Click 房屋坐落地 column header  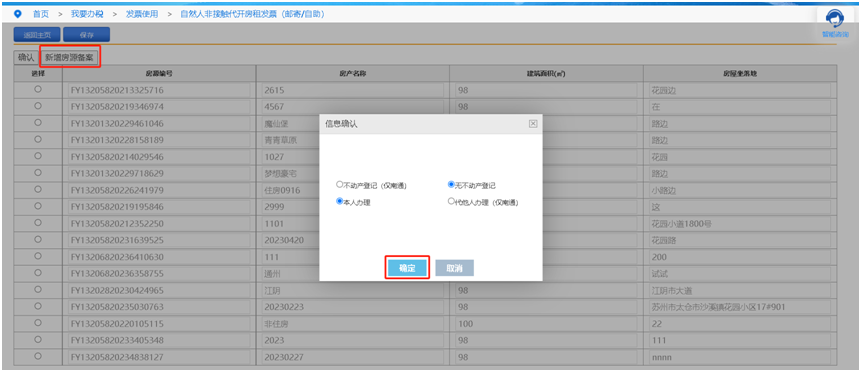point(740,74)
